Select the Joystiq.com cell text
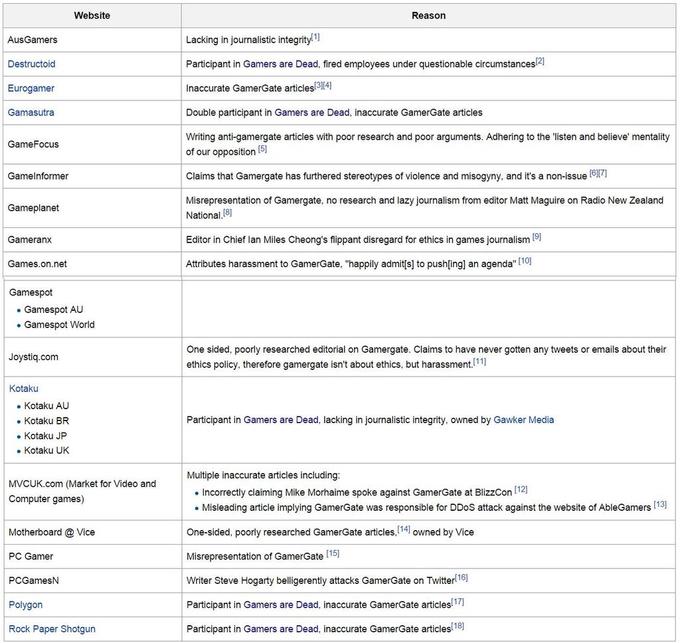Viewport: 680px width, 643px height. pos(33,357)
